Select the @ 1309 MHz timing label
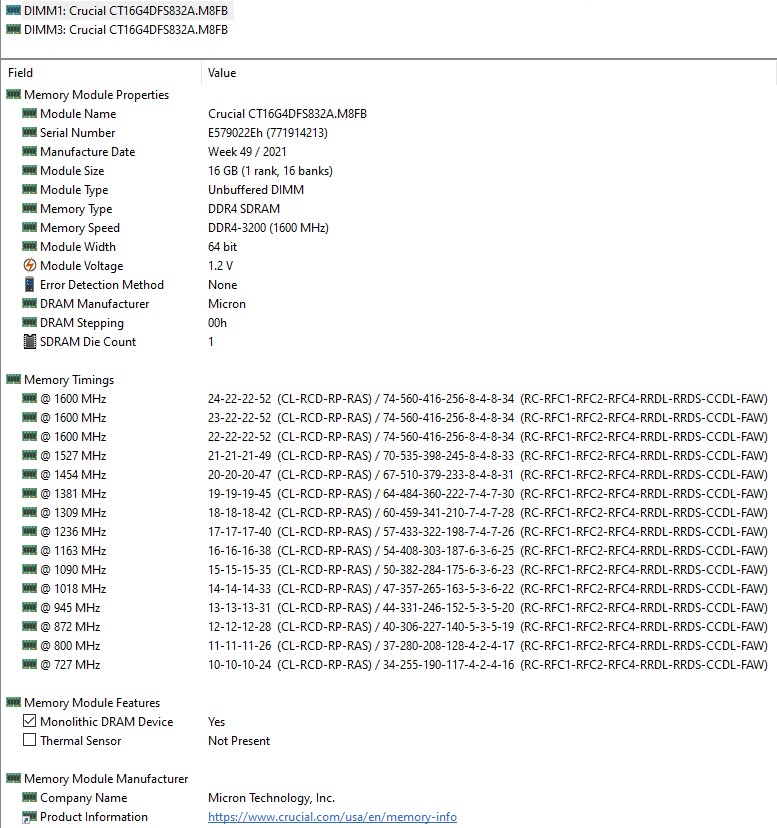Viewport: 777px width, 828px height. [x=73, y=513]
